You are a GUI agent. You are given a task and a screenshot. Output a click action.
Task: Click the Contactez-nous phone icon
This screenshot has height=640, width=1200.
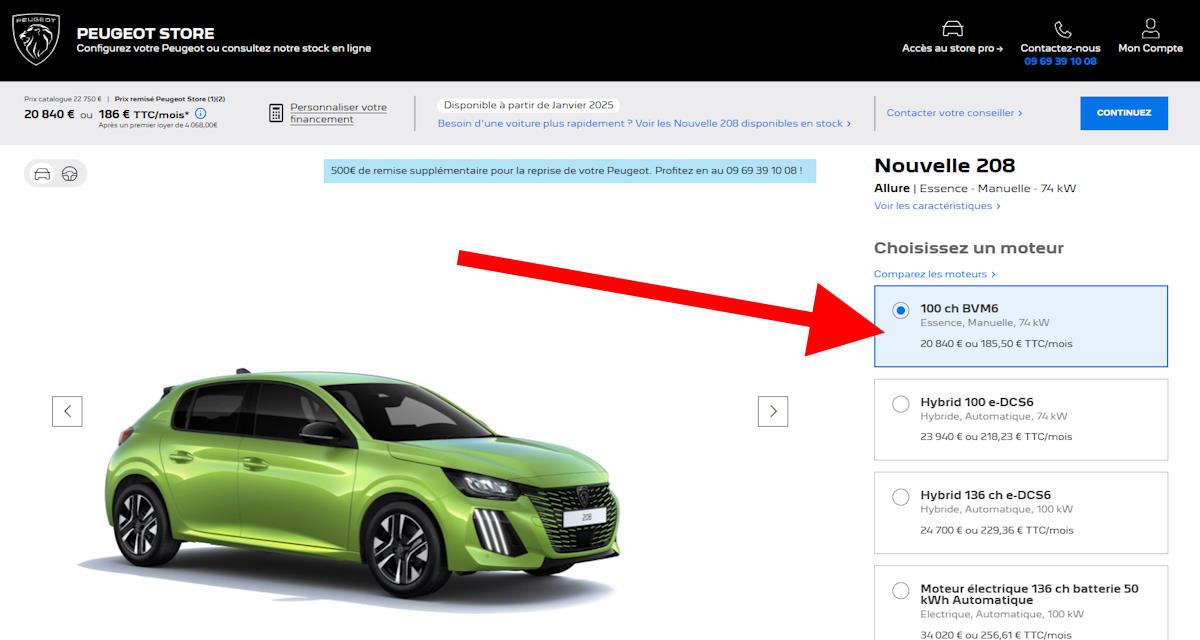tap(1061, 29)
